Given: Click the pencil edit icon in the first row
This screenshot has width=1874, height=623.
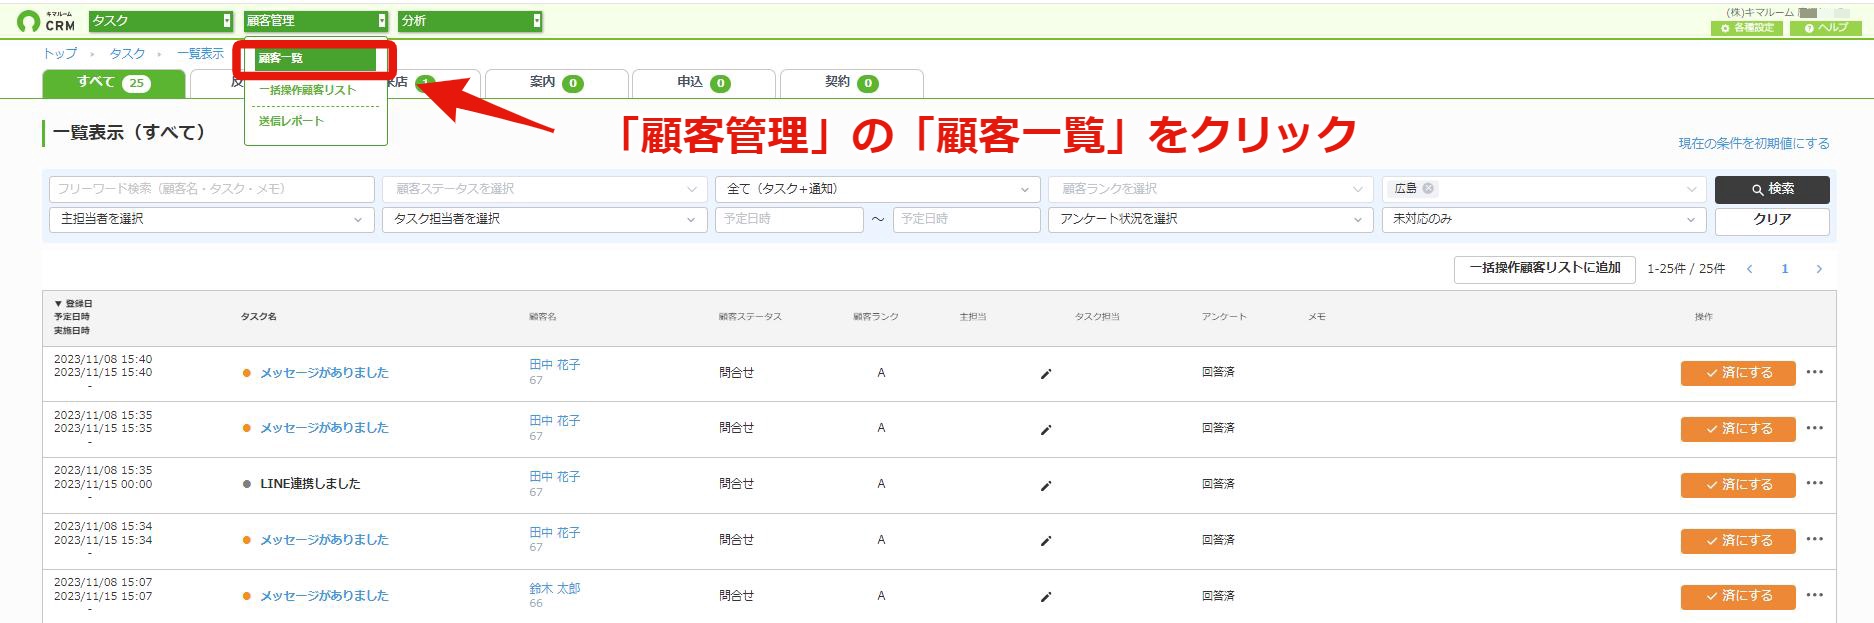Looking at the screenshot, I should point(1046,374).
